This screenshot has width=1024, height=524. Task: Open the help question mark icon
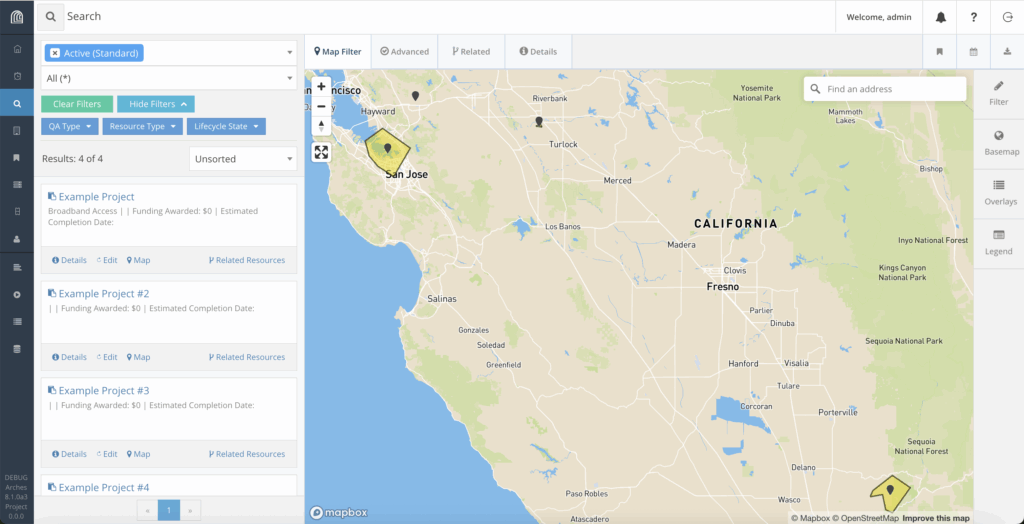[973, 17]
